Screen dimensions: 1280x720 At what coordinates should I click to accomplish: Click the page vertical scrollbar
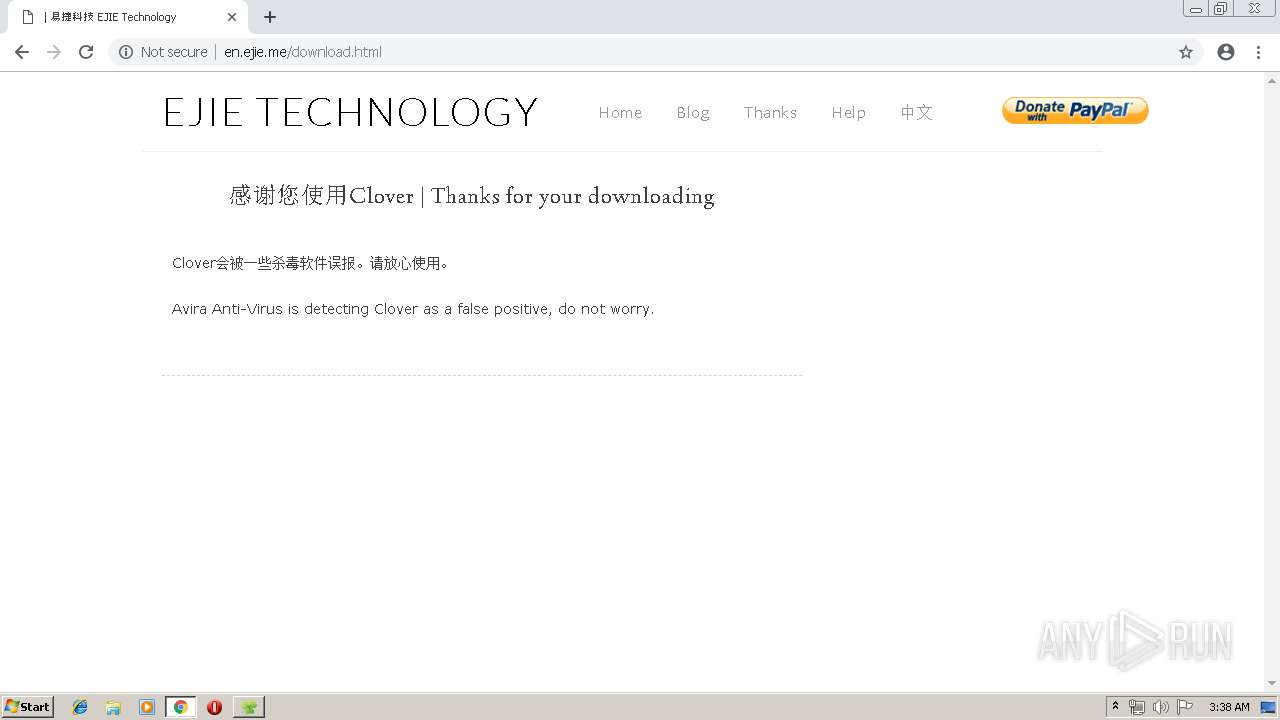pos(1272,381)
